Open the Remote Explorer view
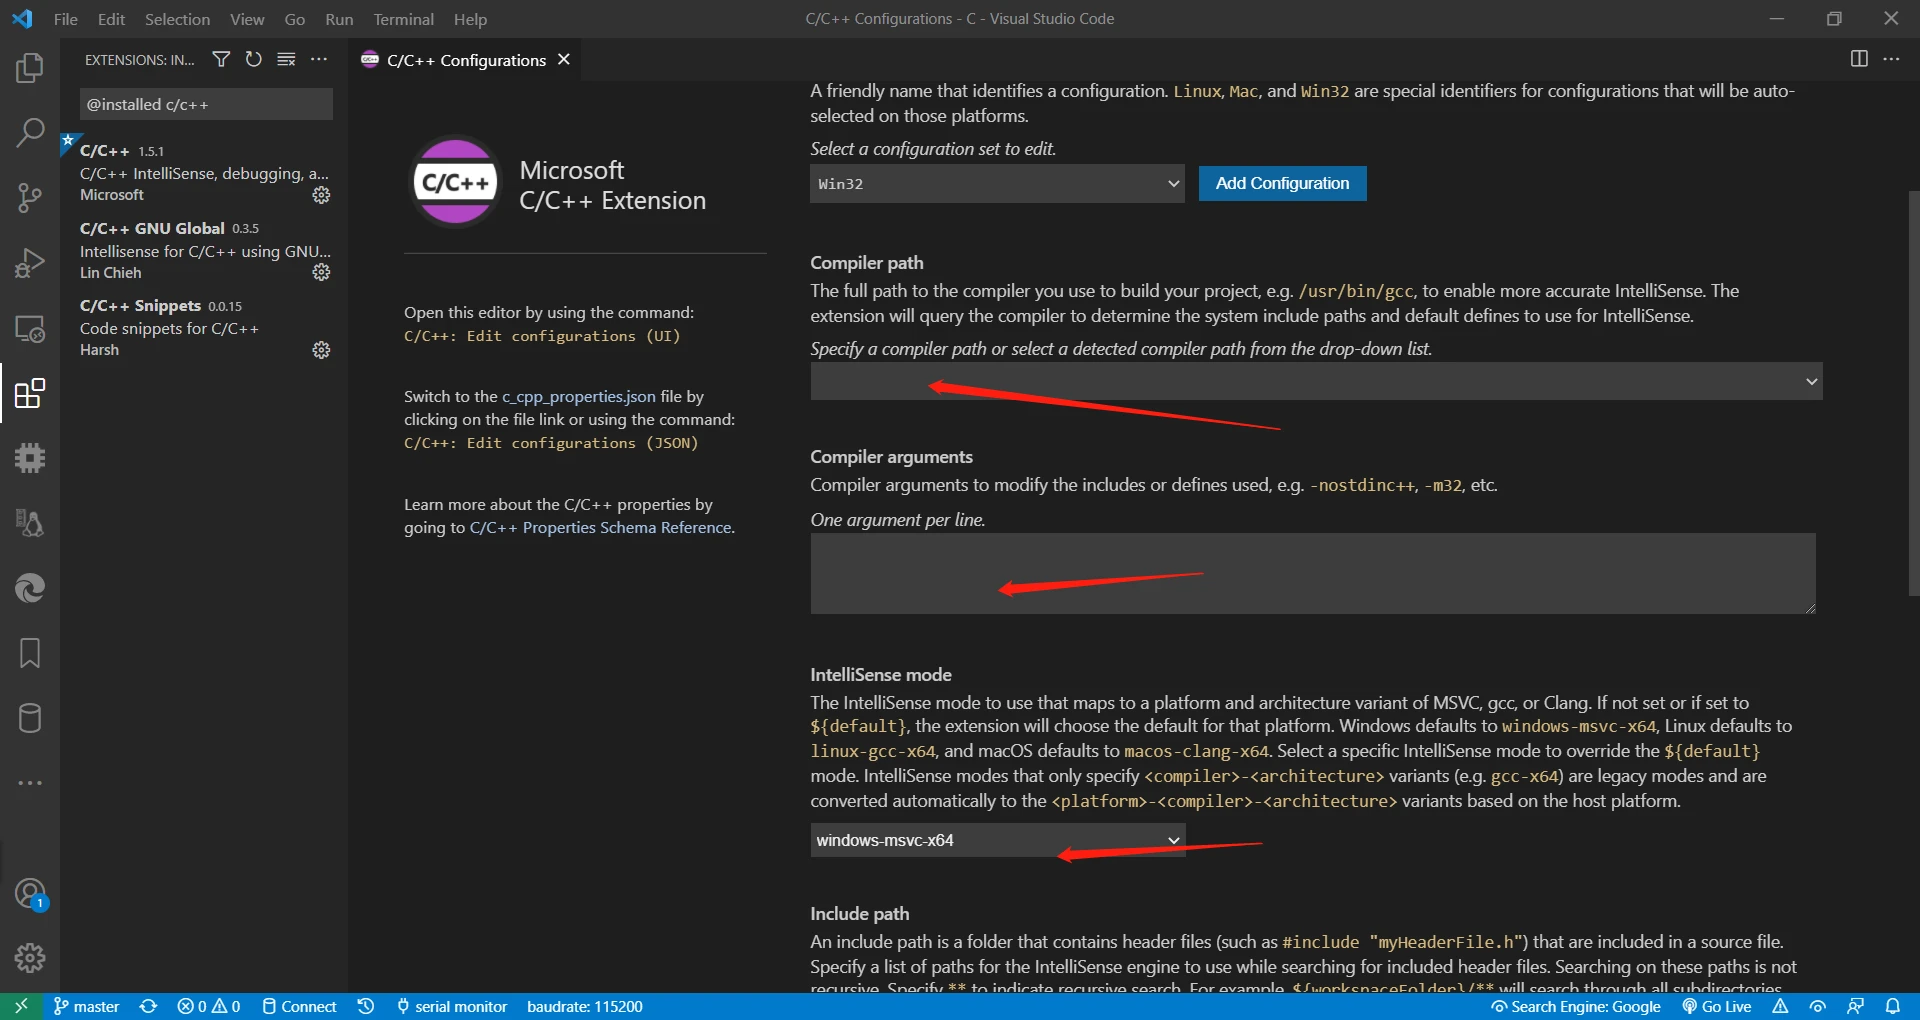1920x1020 pixels. pyautogui.click(x=30, y=328)
